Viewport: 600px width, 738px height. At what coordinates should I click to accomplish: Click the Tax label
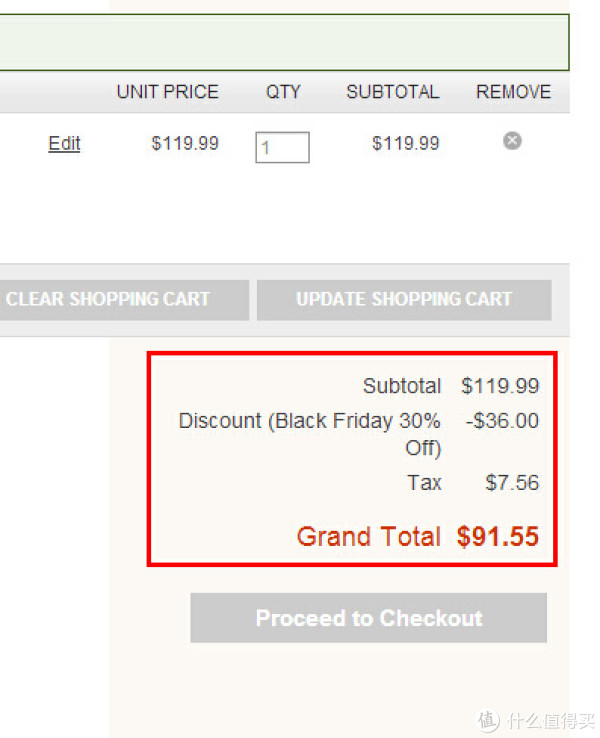[424, 483]
